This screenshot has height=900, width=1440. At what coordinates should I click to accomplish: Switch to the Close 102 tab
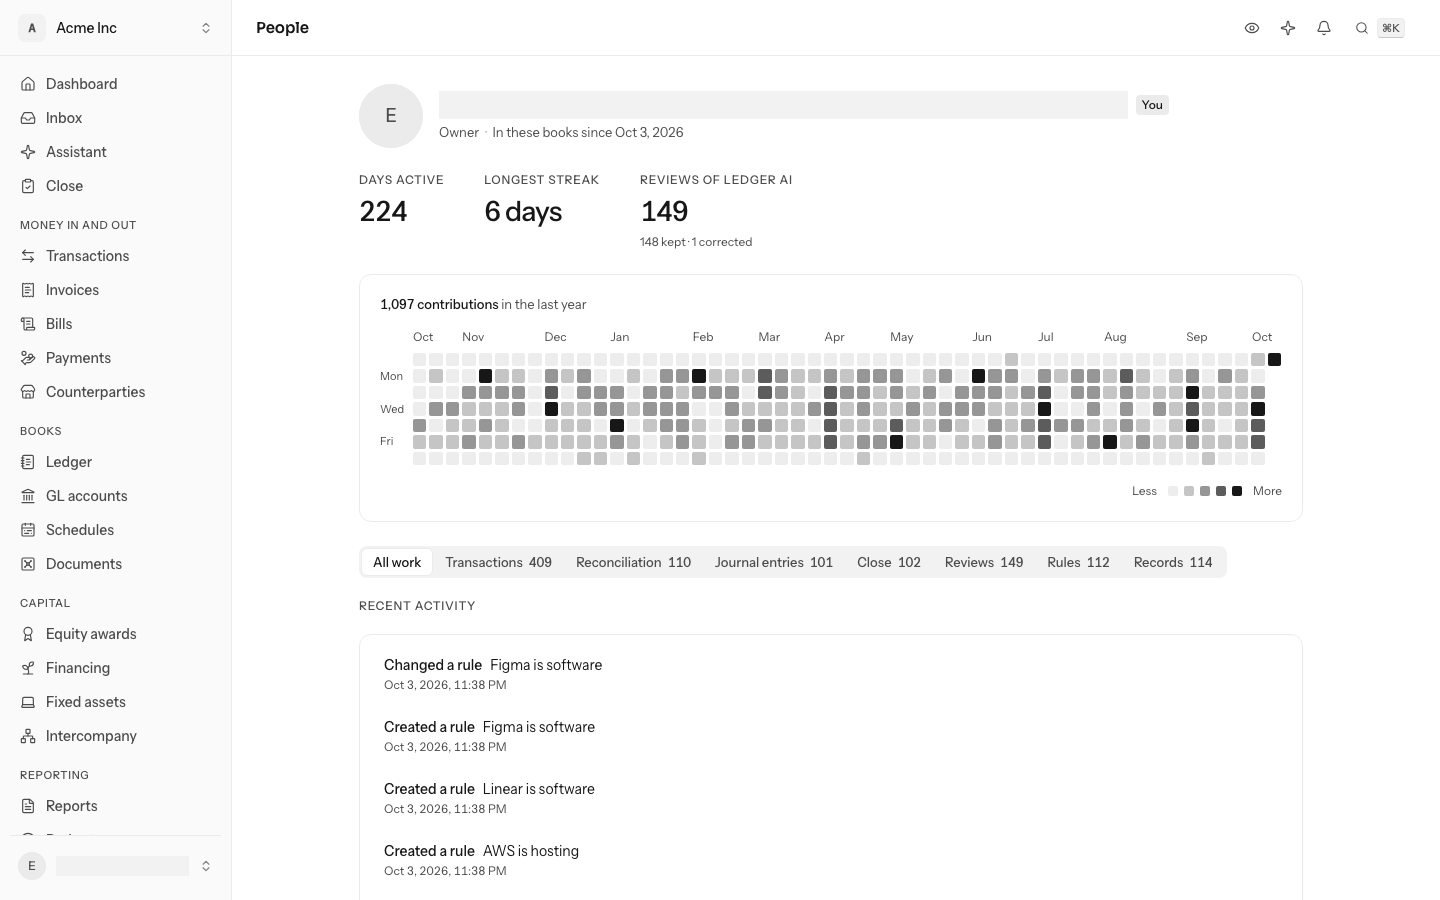(x=889, y=562)
